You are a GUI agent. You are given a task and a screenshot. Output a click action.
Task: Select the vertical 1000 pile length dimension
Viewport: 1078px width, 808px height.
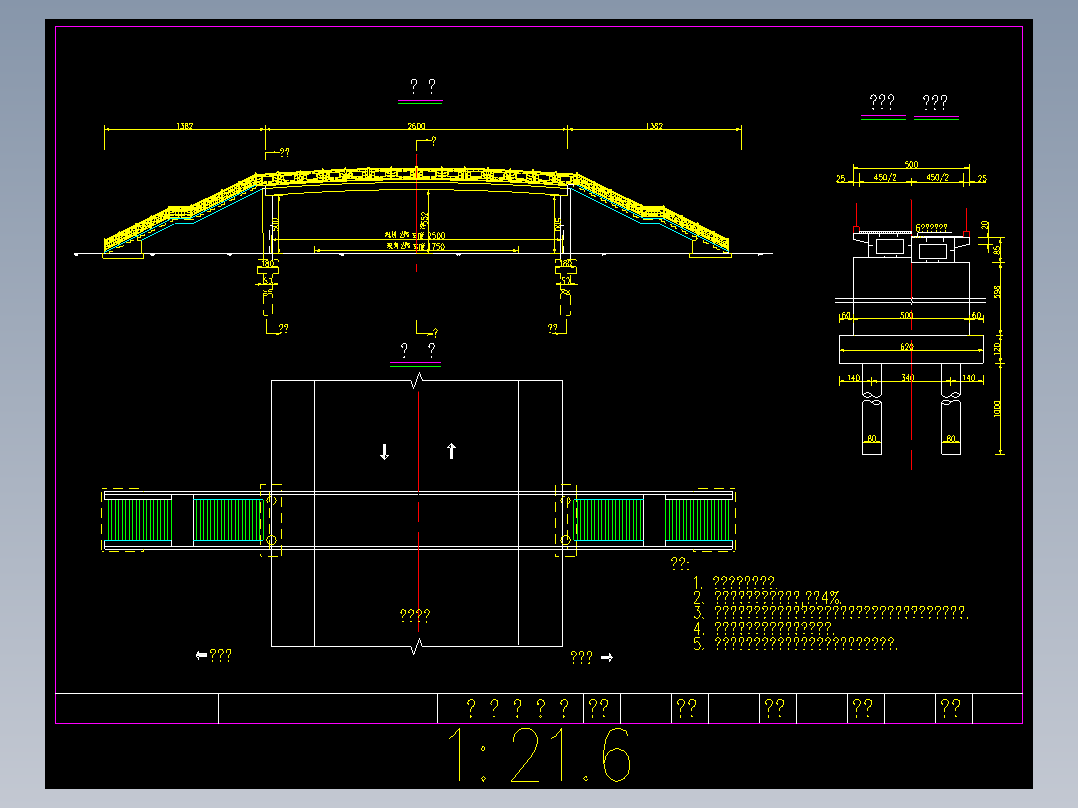pos(998,408)
